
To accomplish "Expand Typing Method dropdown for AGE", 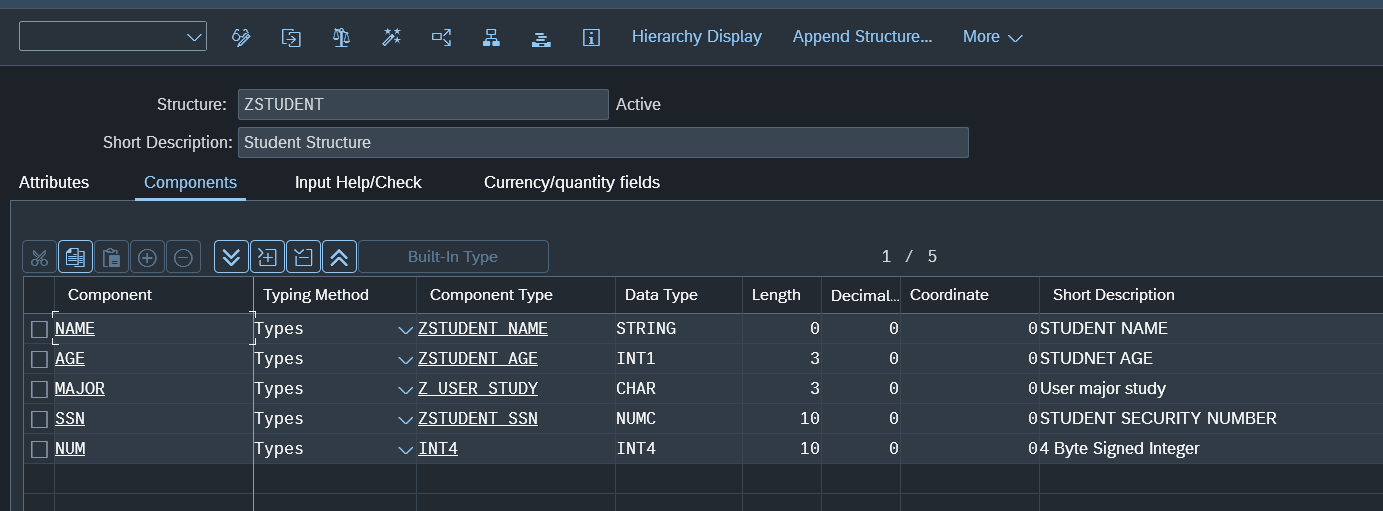I will coord(405,359).
